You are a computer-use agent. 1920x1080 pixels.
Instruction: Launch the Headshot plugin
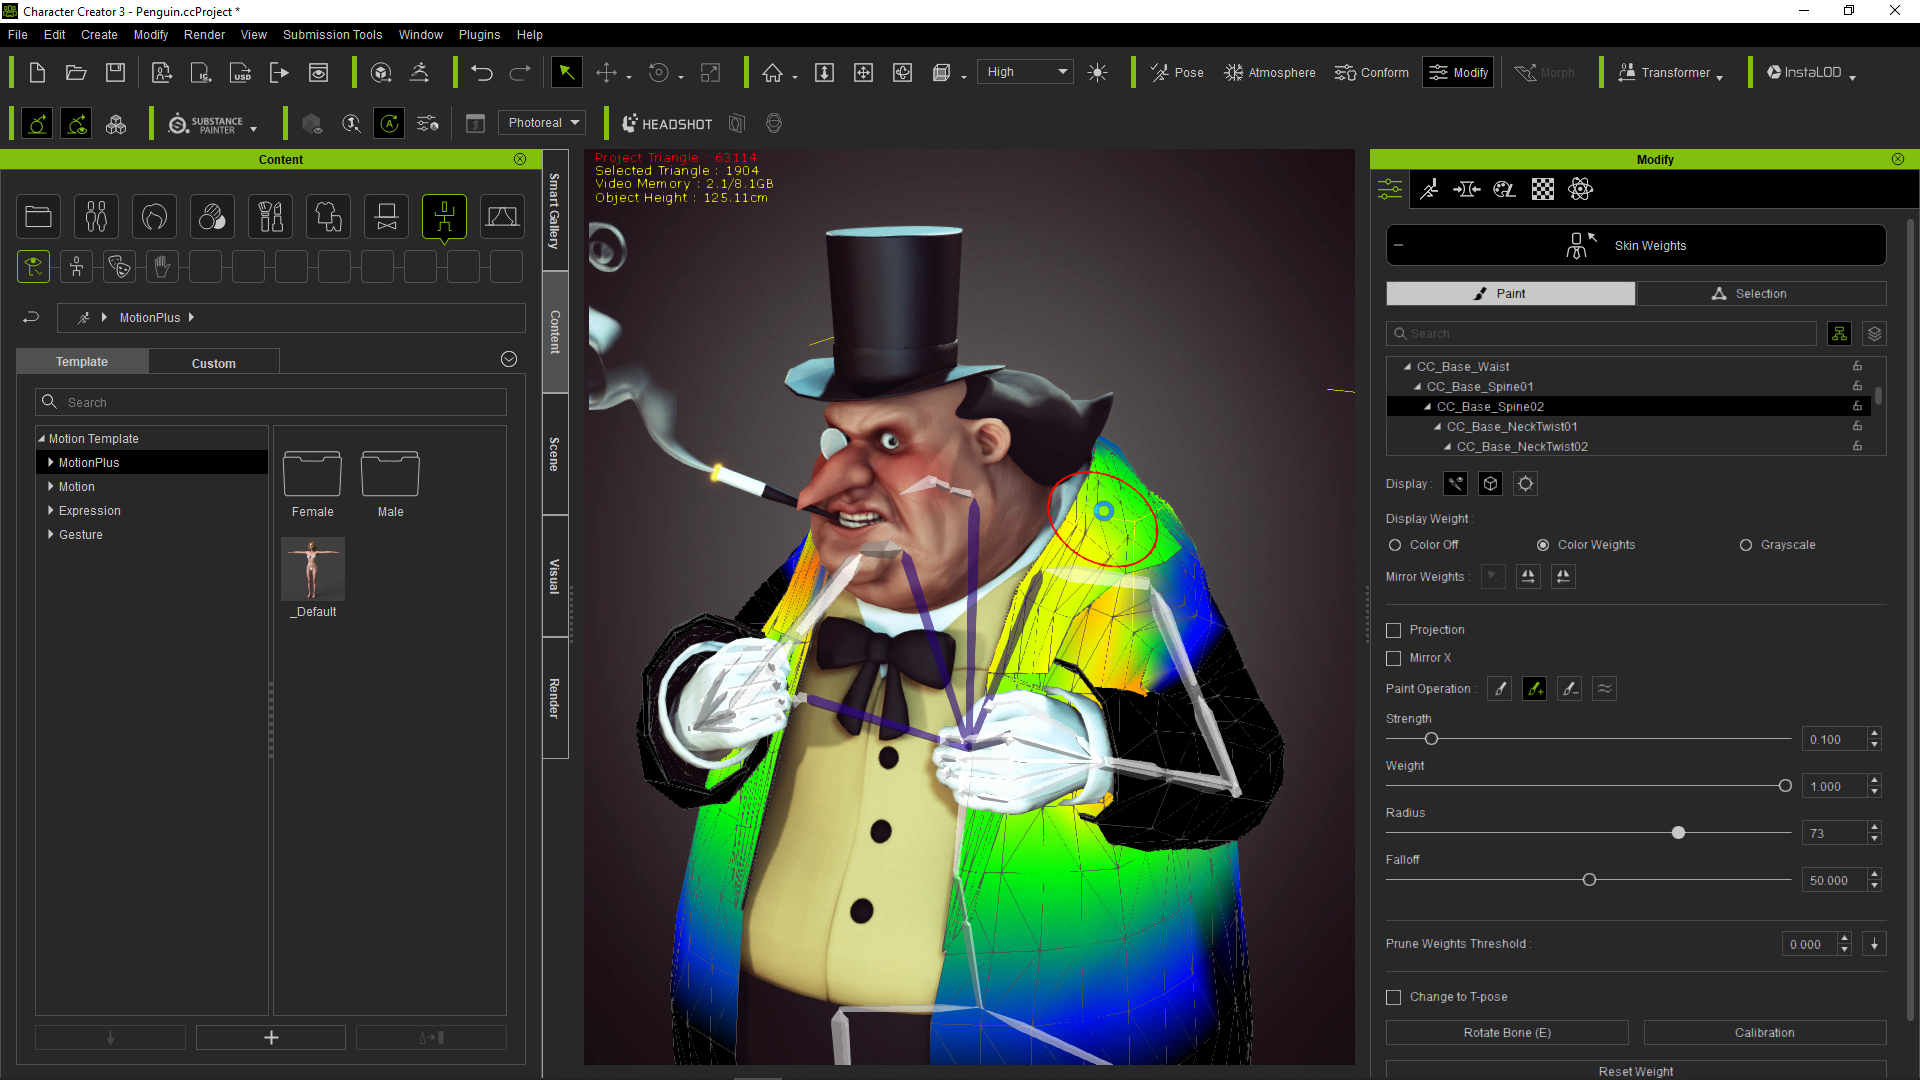pyautogui.click(x=667, y=124)
